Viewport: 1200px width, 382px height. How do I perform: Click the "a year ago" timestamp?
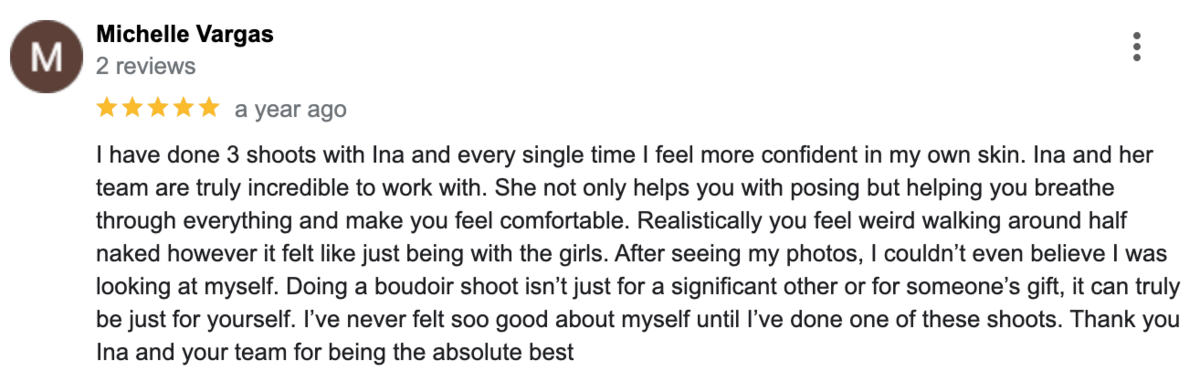(290, 109)
